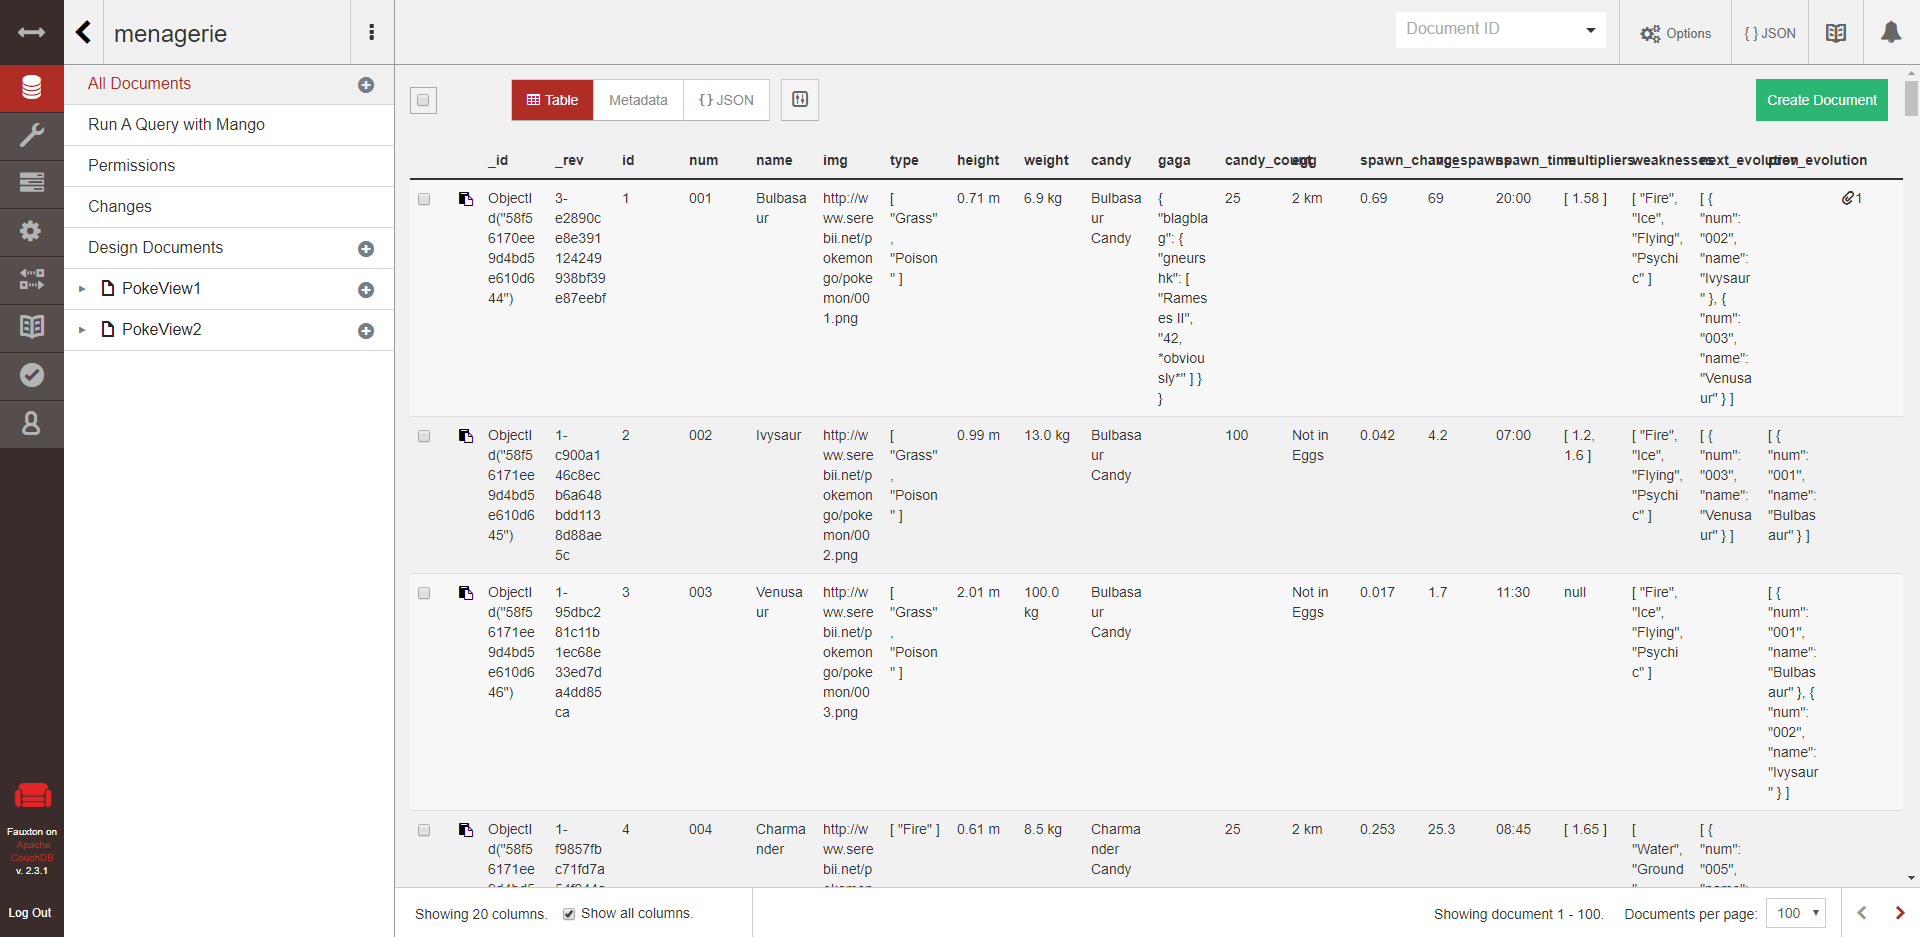Open the Document ID dropdown

coord(1500,29)
